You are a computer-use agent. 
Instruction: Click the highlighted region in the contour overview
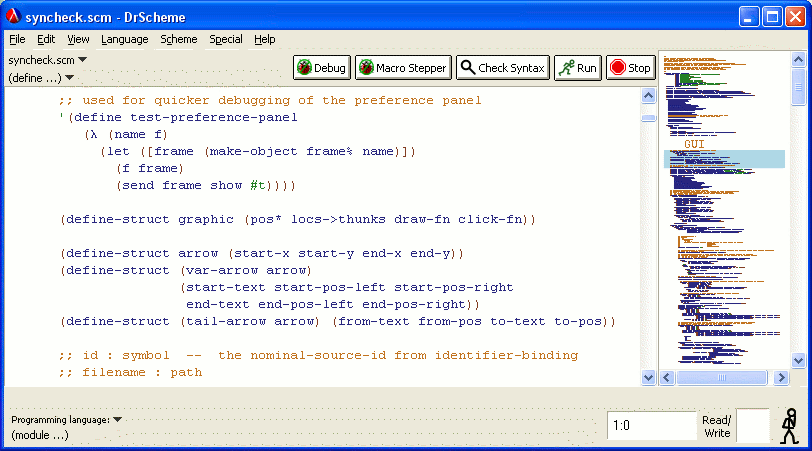pos(724,159)
